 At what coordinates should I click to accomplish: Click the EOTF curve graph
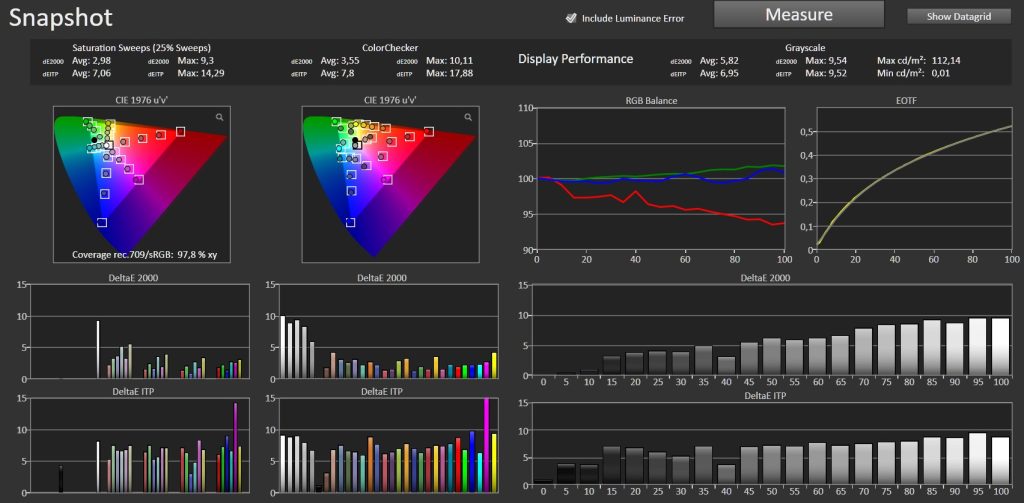click(913, 178)
